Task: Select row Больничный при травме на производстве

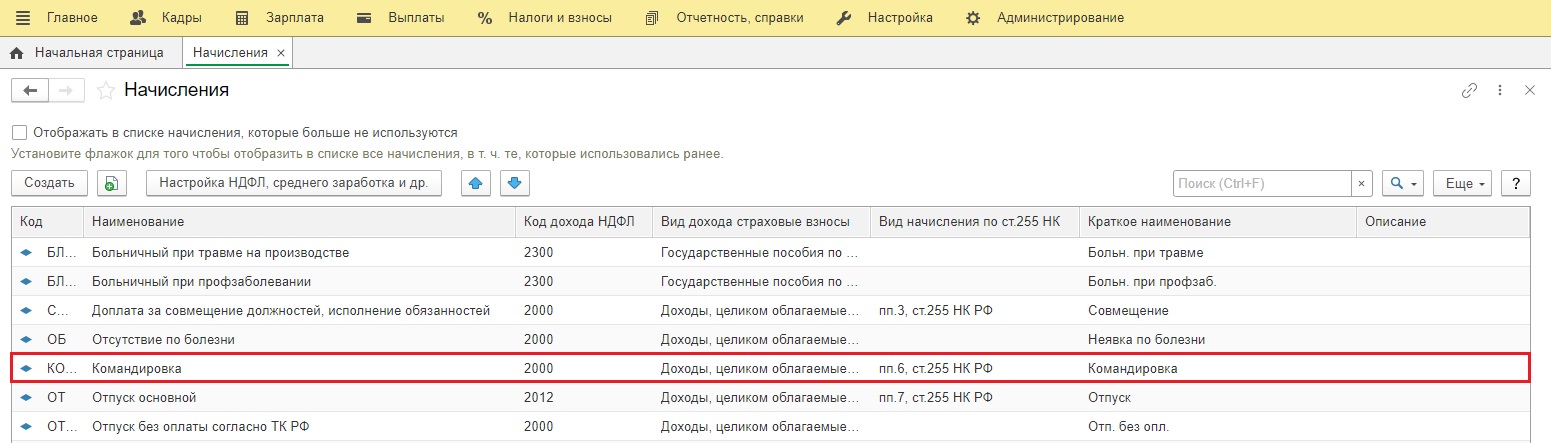Action: tap(770, 252)
